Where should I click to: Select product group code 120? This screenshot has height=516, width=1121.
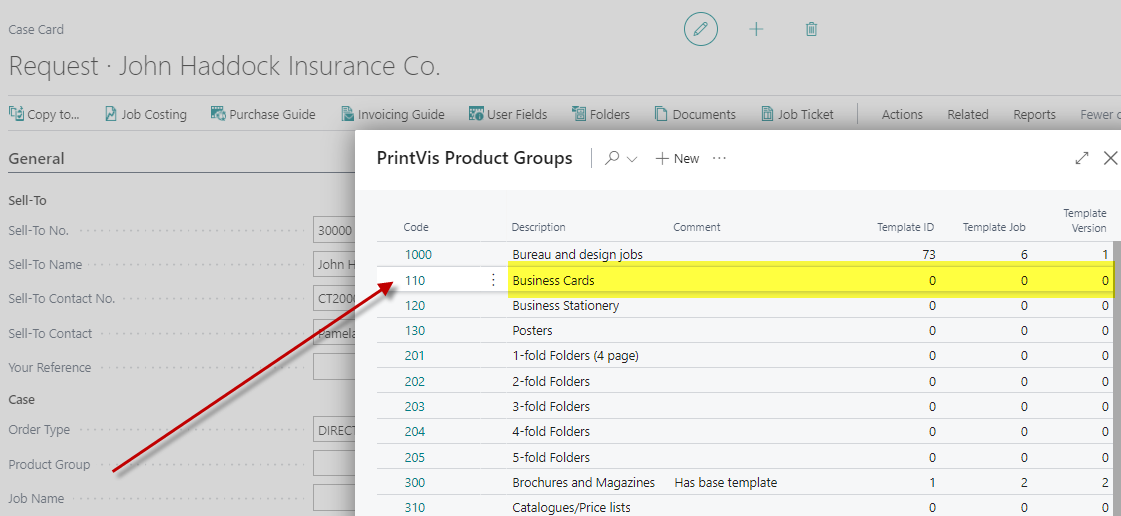click(x=415, y=305)
